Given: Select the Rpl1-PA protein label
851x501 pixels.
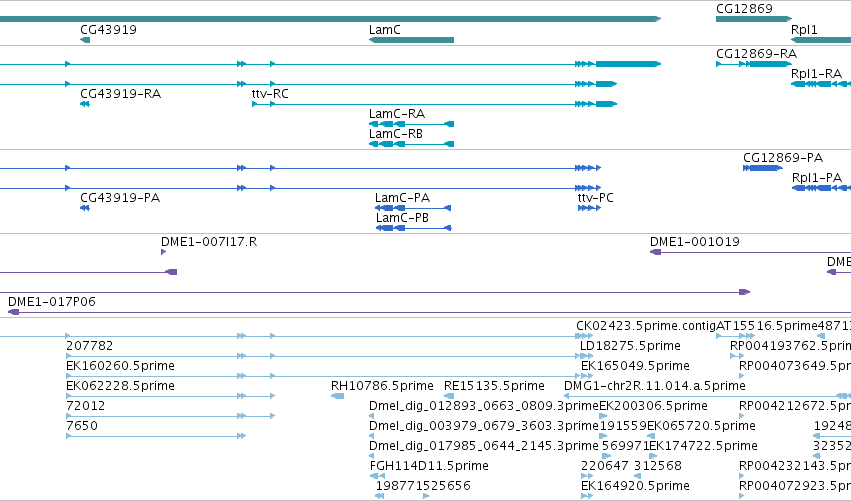Looking at the screenshot, I should 817,178.
